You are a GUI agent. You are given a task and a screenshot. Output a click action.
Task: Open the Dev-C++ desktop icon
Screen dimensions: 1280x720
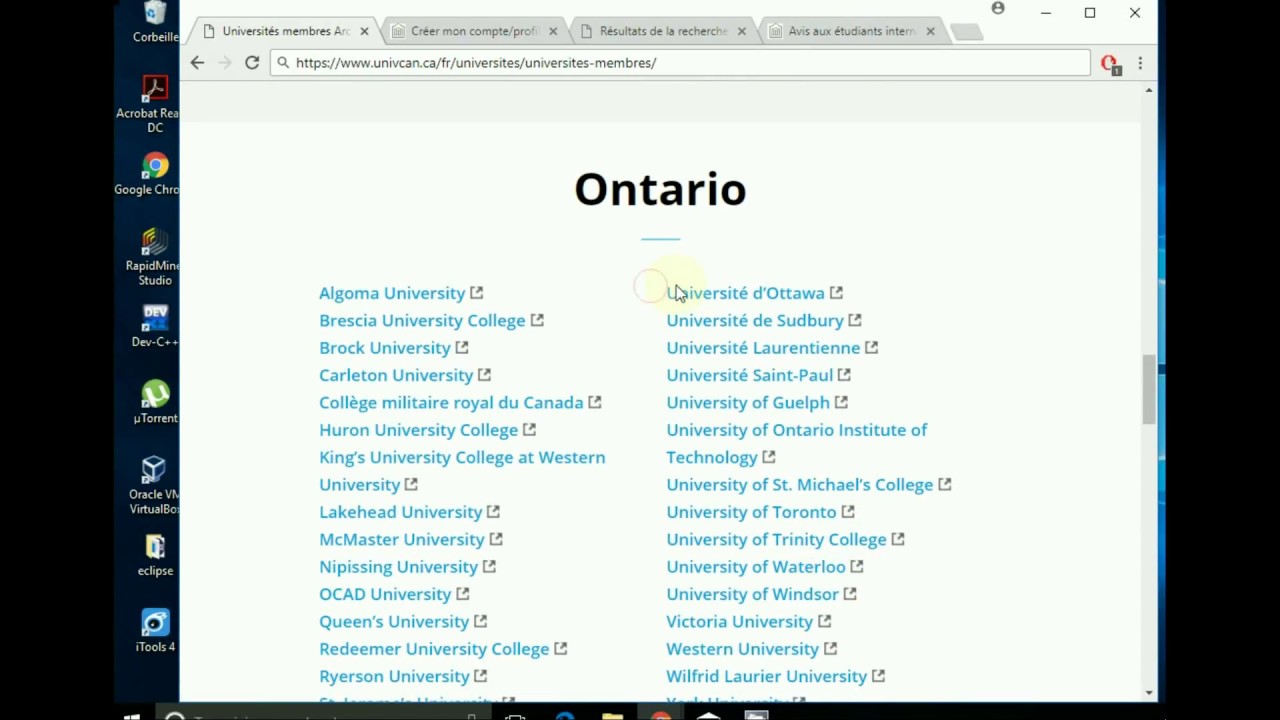(155, 327)
